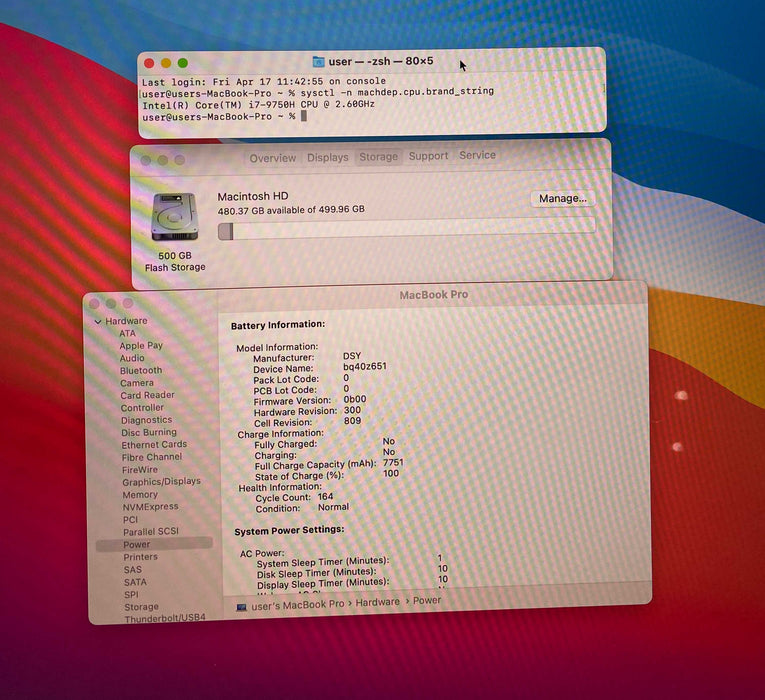Select SATA in the sidebar

[135, 582]
